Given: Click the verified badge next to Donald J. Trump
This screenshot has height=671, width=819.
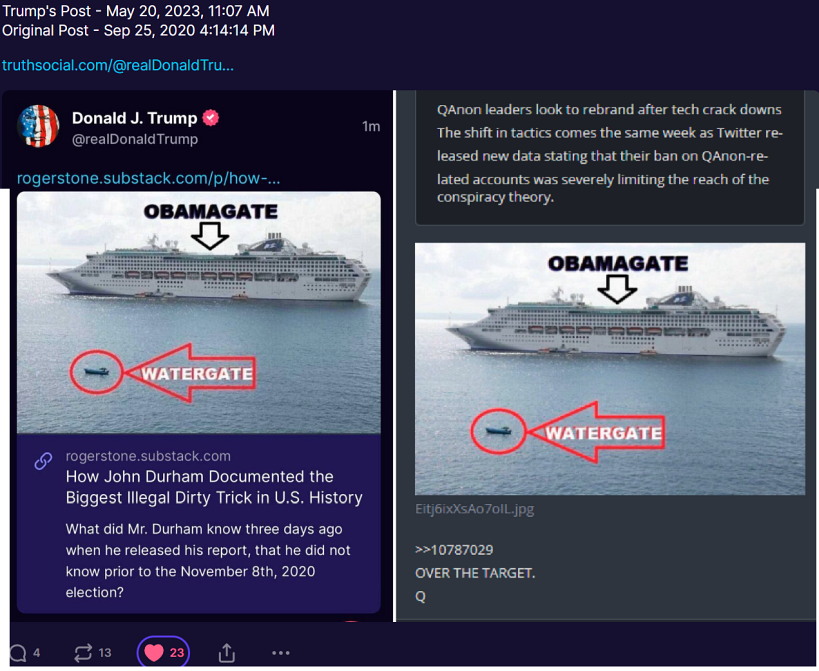Looking at the screenshot, I should (x=210, y=118).
